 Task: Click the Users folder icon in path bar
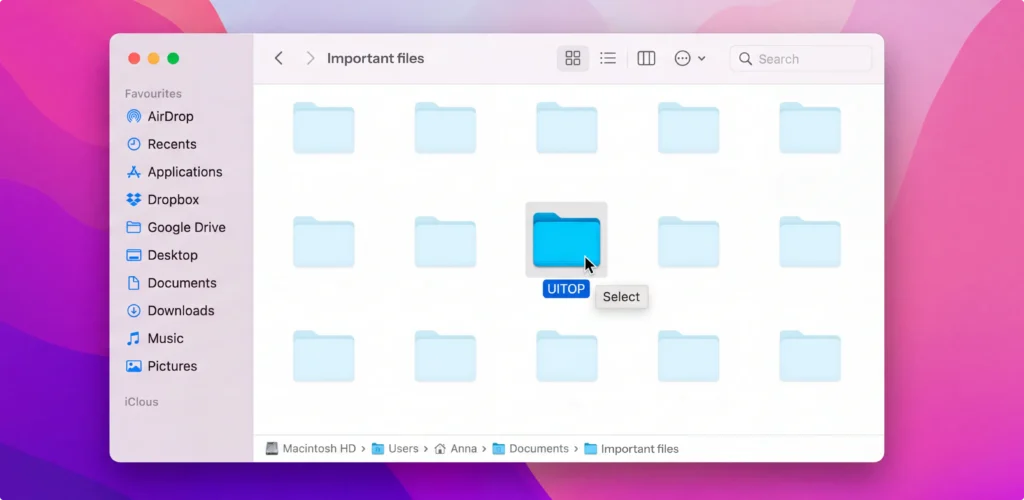(x=377, y=449)
